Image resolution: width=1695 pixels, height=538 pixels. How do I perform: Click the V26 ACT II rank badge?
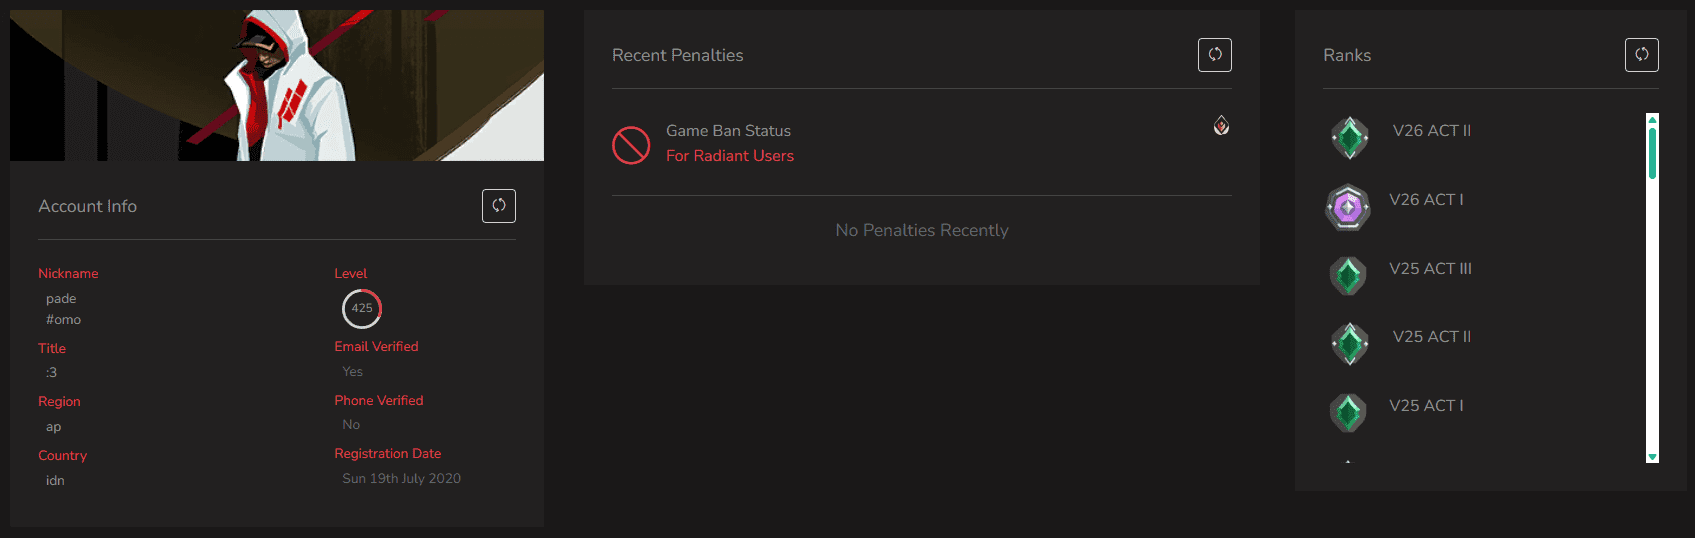click(x=1349, y=138)
